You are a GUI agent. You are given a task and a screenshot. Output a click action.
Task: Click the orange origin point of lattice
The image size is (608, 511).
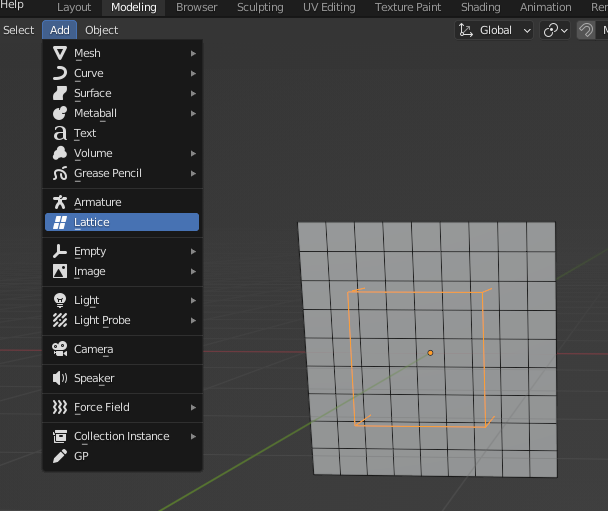[x=430, y=352]
